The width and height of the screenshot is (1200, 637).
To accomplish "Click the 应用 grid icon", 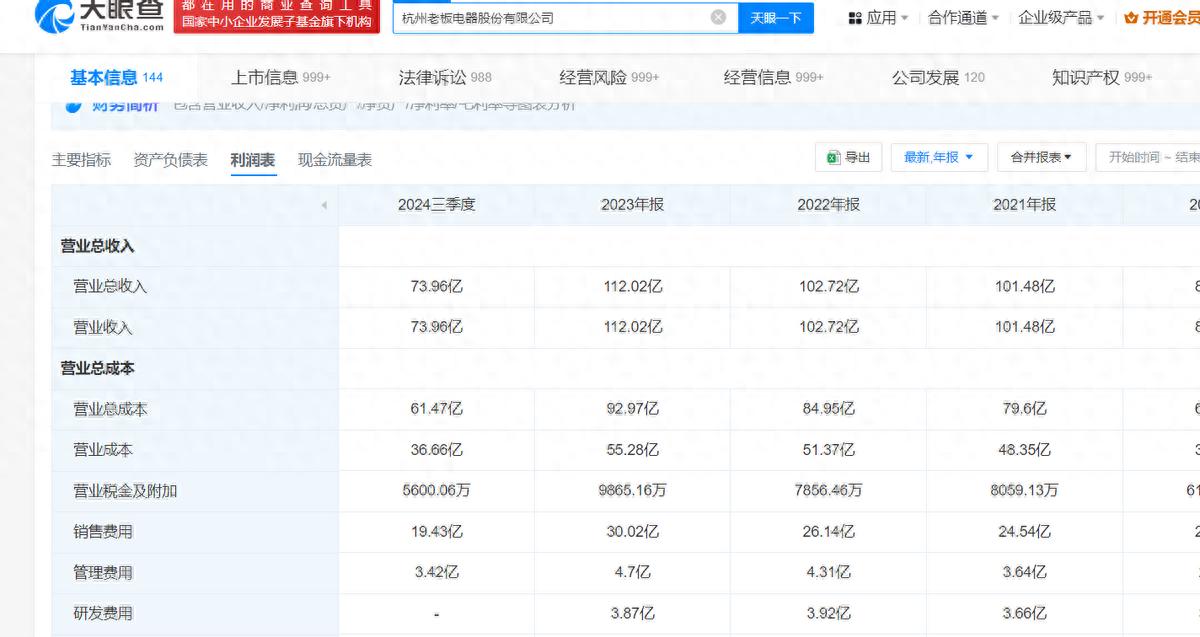I will point(855,18).
